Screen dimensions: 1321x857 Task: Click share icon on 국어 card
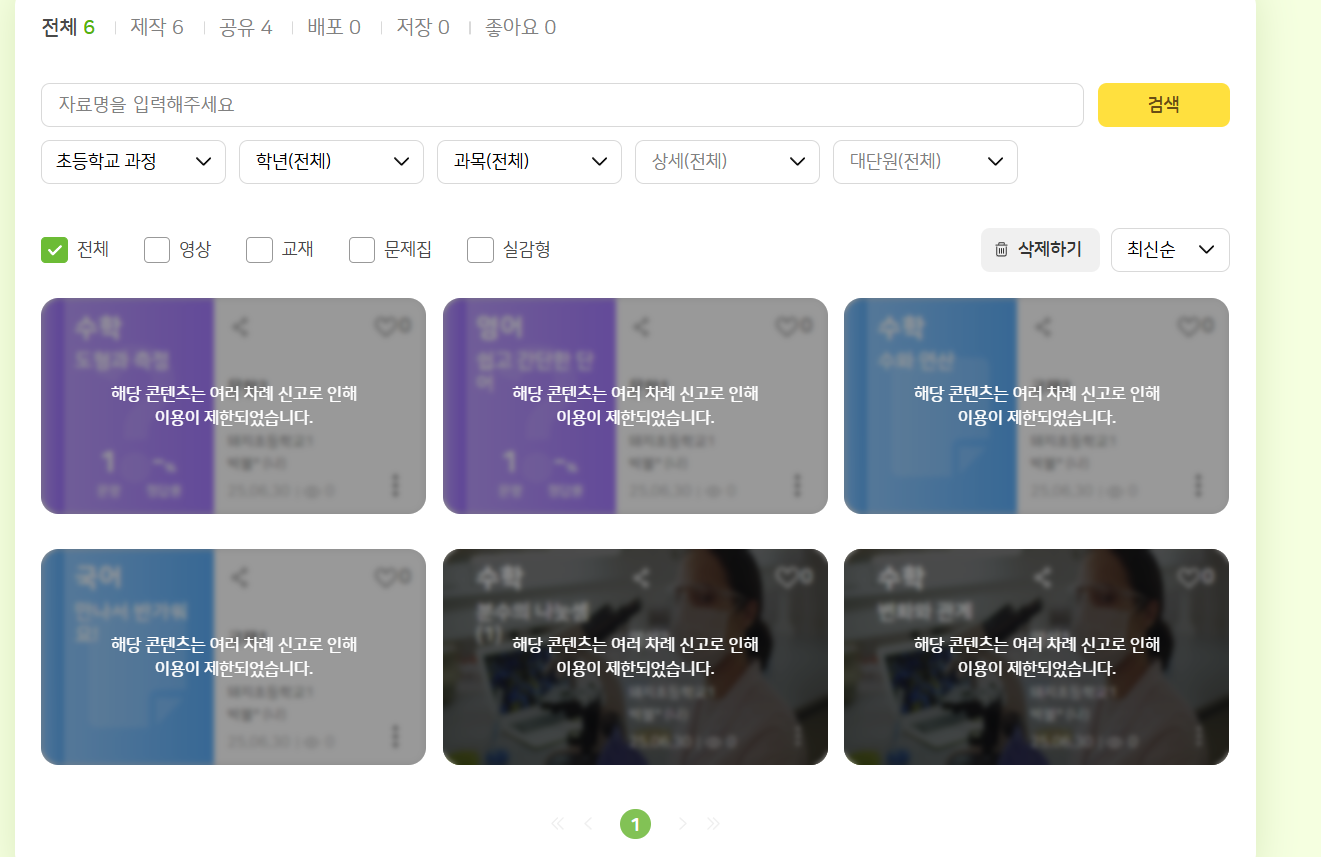tap(240, 577)
